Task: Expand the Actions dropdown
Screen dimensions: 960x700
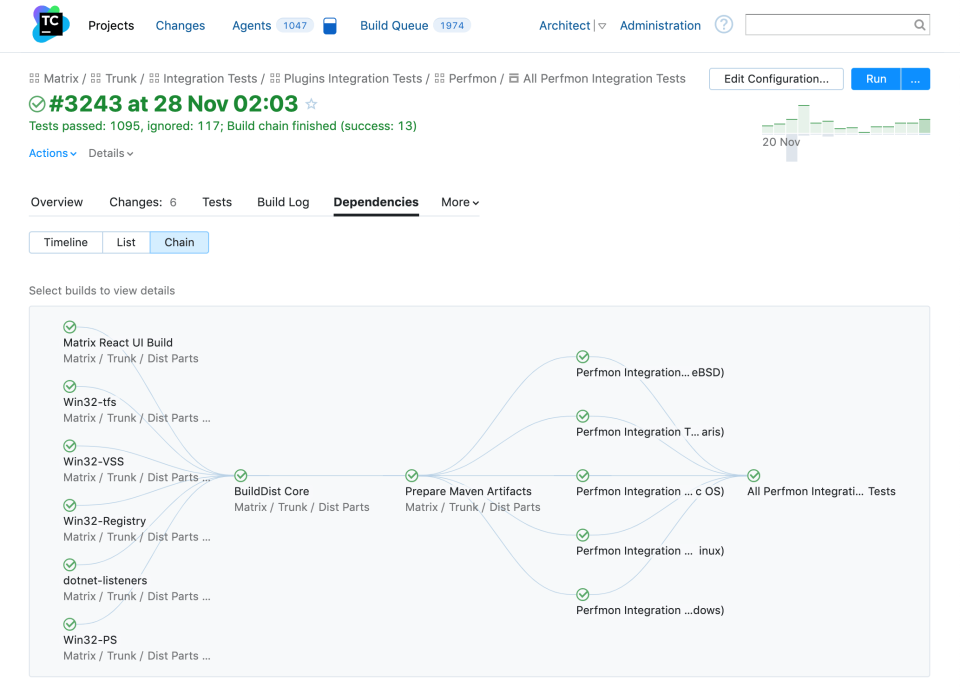Action: tap(53, 153)
